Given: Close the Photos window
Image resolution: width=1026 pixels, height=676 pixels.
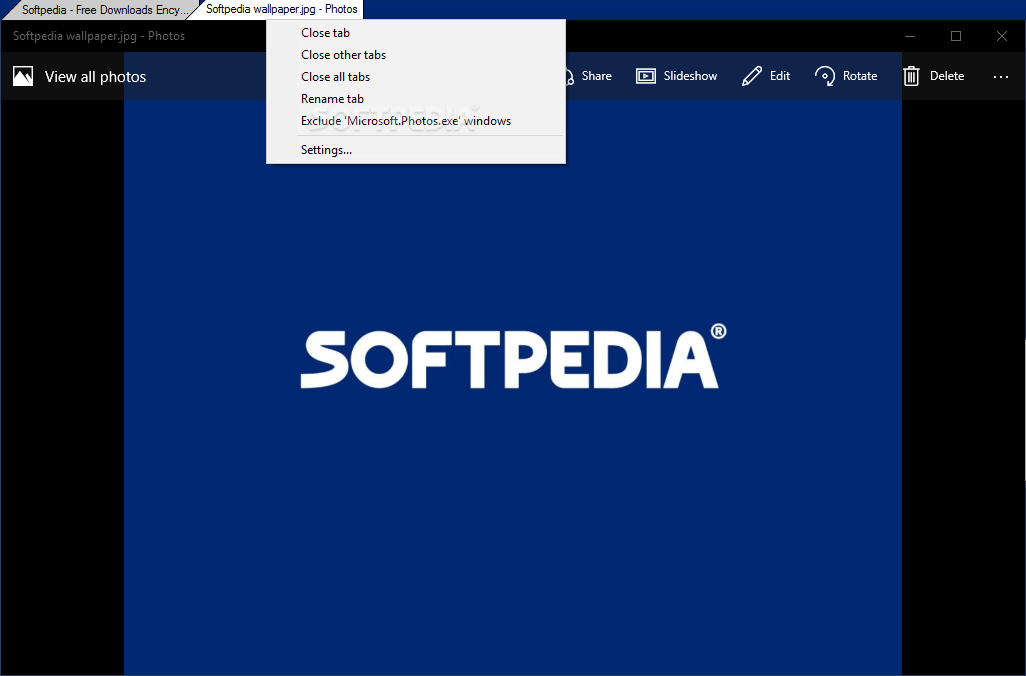Looking at the screenshot, I should click(1002, 36).
